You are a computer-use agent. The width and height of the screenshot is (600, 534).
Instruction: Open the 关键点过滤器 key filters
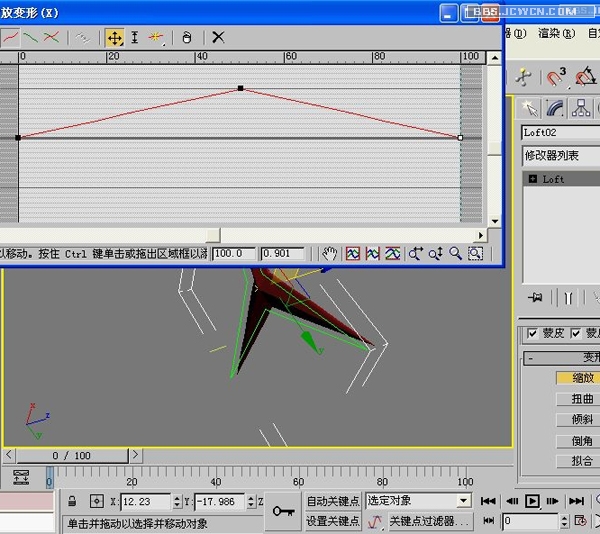tap(430, 521)
